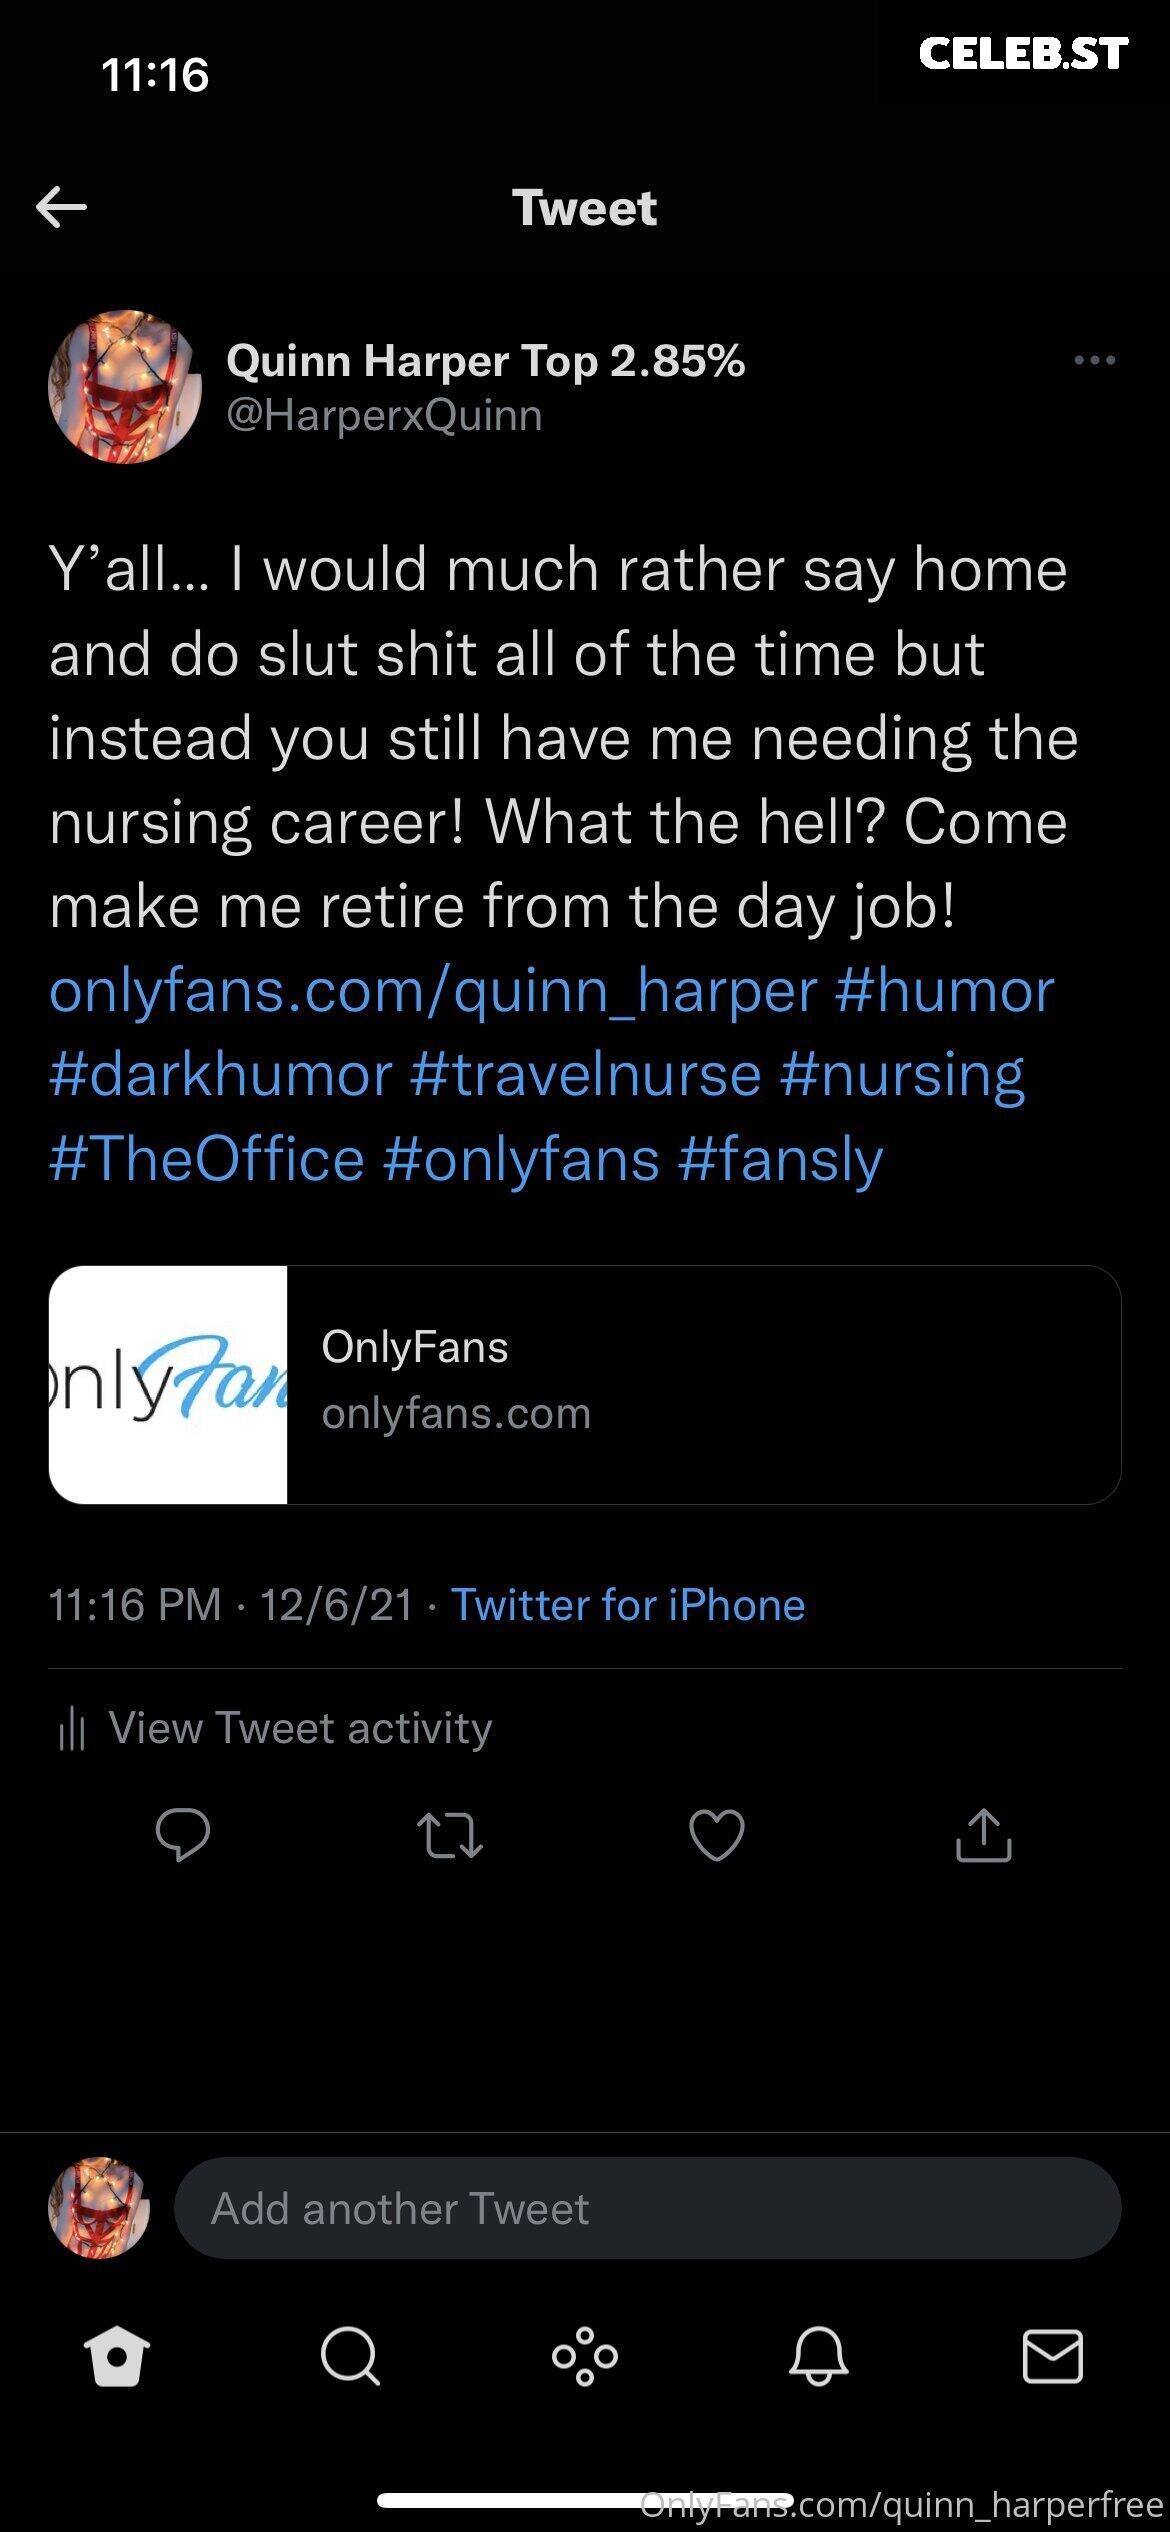This screenshot has width=1170, height=2532.
Task: Go back using the left arrow
Action: [61, 208]
